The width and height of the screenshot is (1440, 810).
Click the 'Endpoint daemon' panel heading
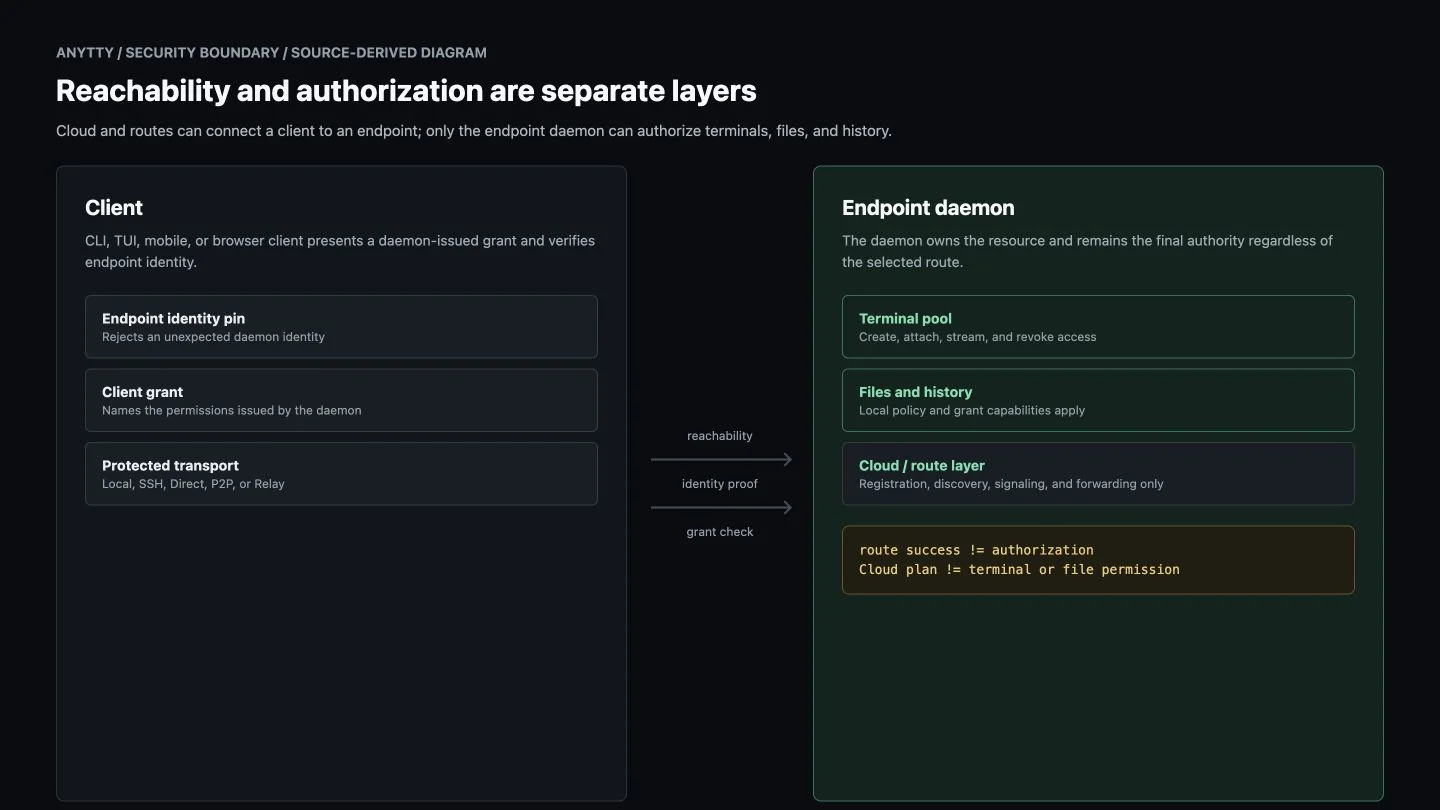point(928,208)
